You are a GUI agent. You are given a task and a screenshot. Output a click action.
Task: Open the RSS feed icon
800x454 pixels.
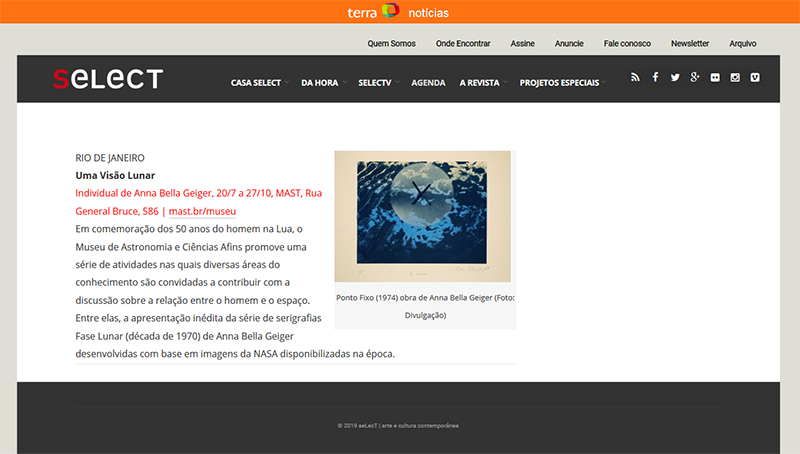click(635, 78)
